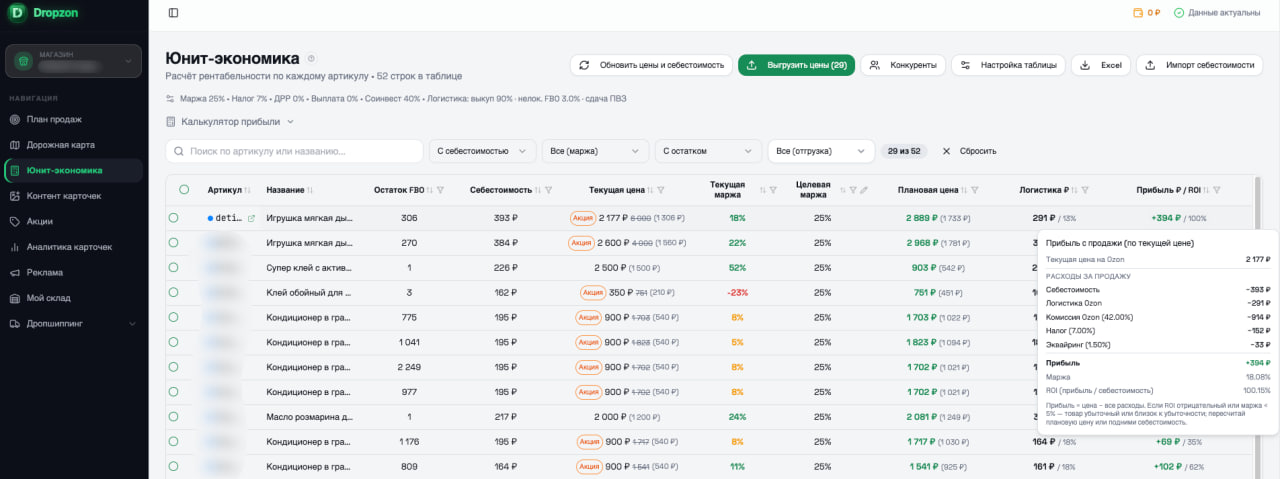Viewport: 1280px width, 479px height.
Task: Sort by 'Текущая маржа' column icon
Action: 762,190
